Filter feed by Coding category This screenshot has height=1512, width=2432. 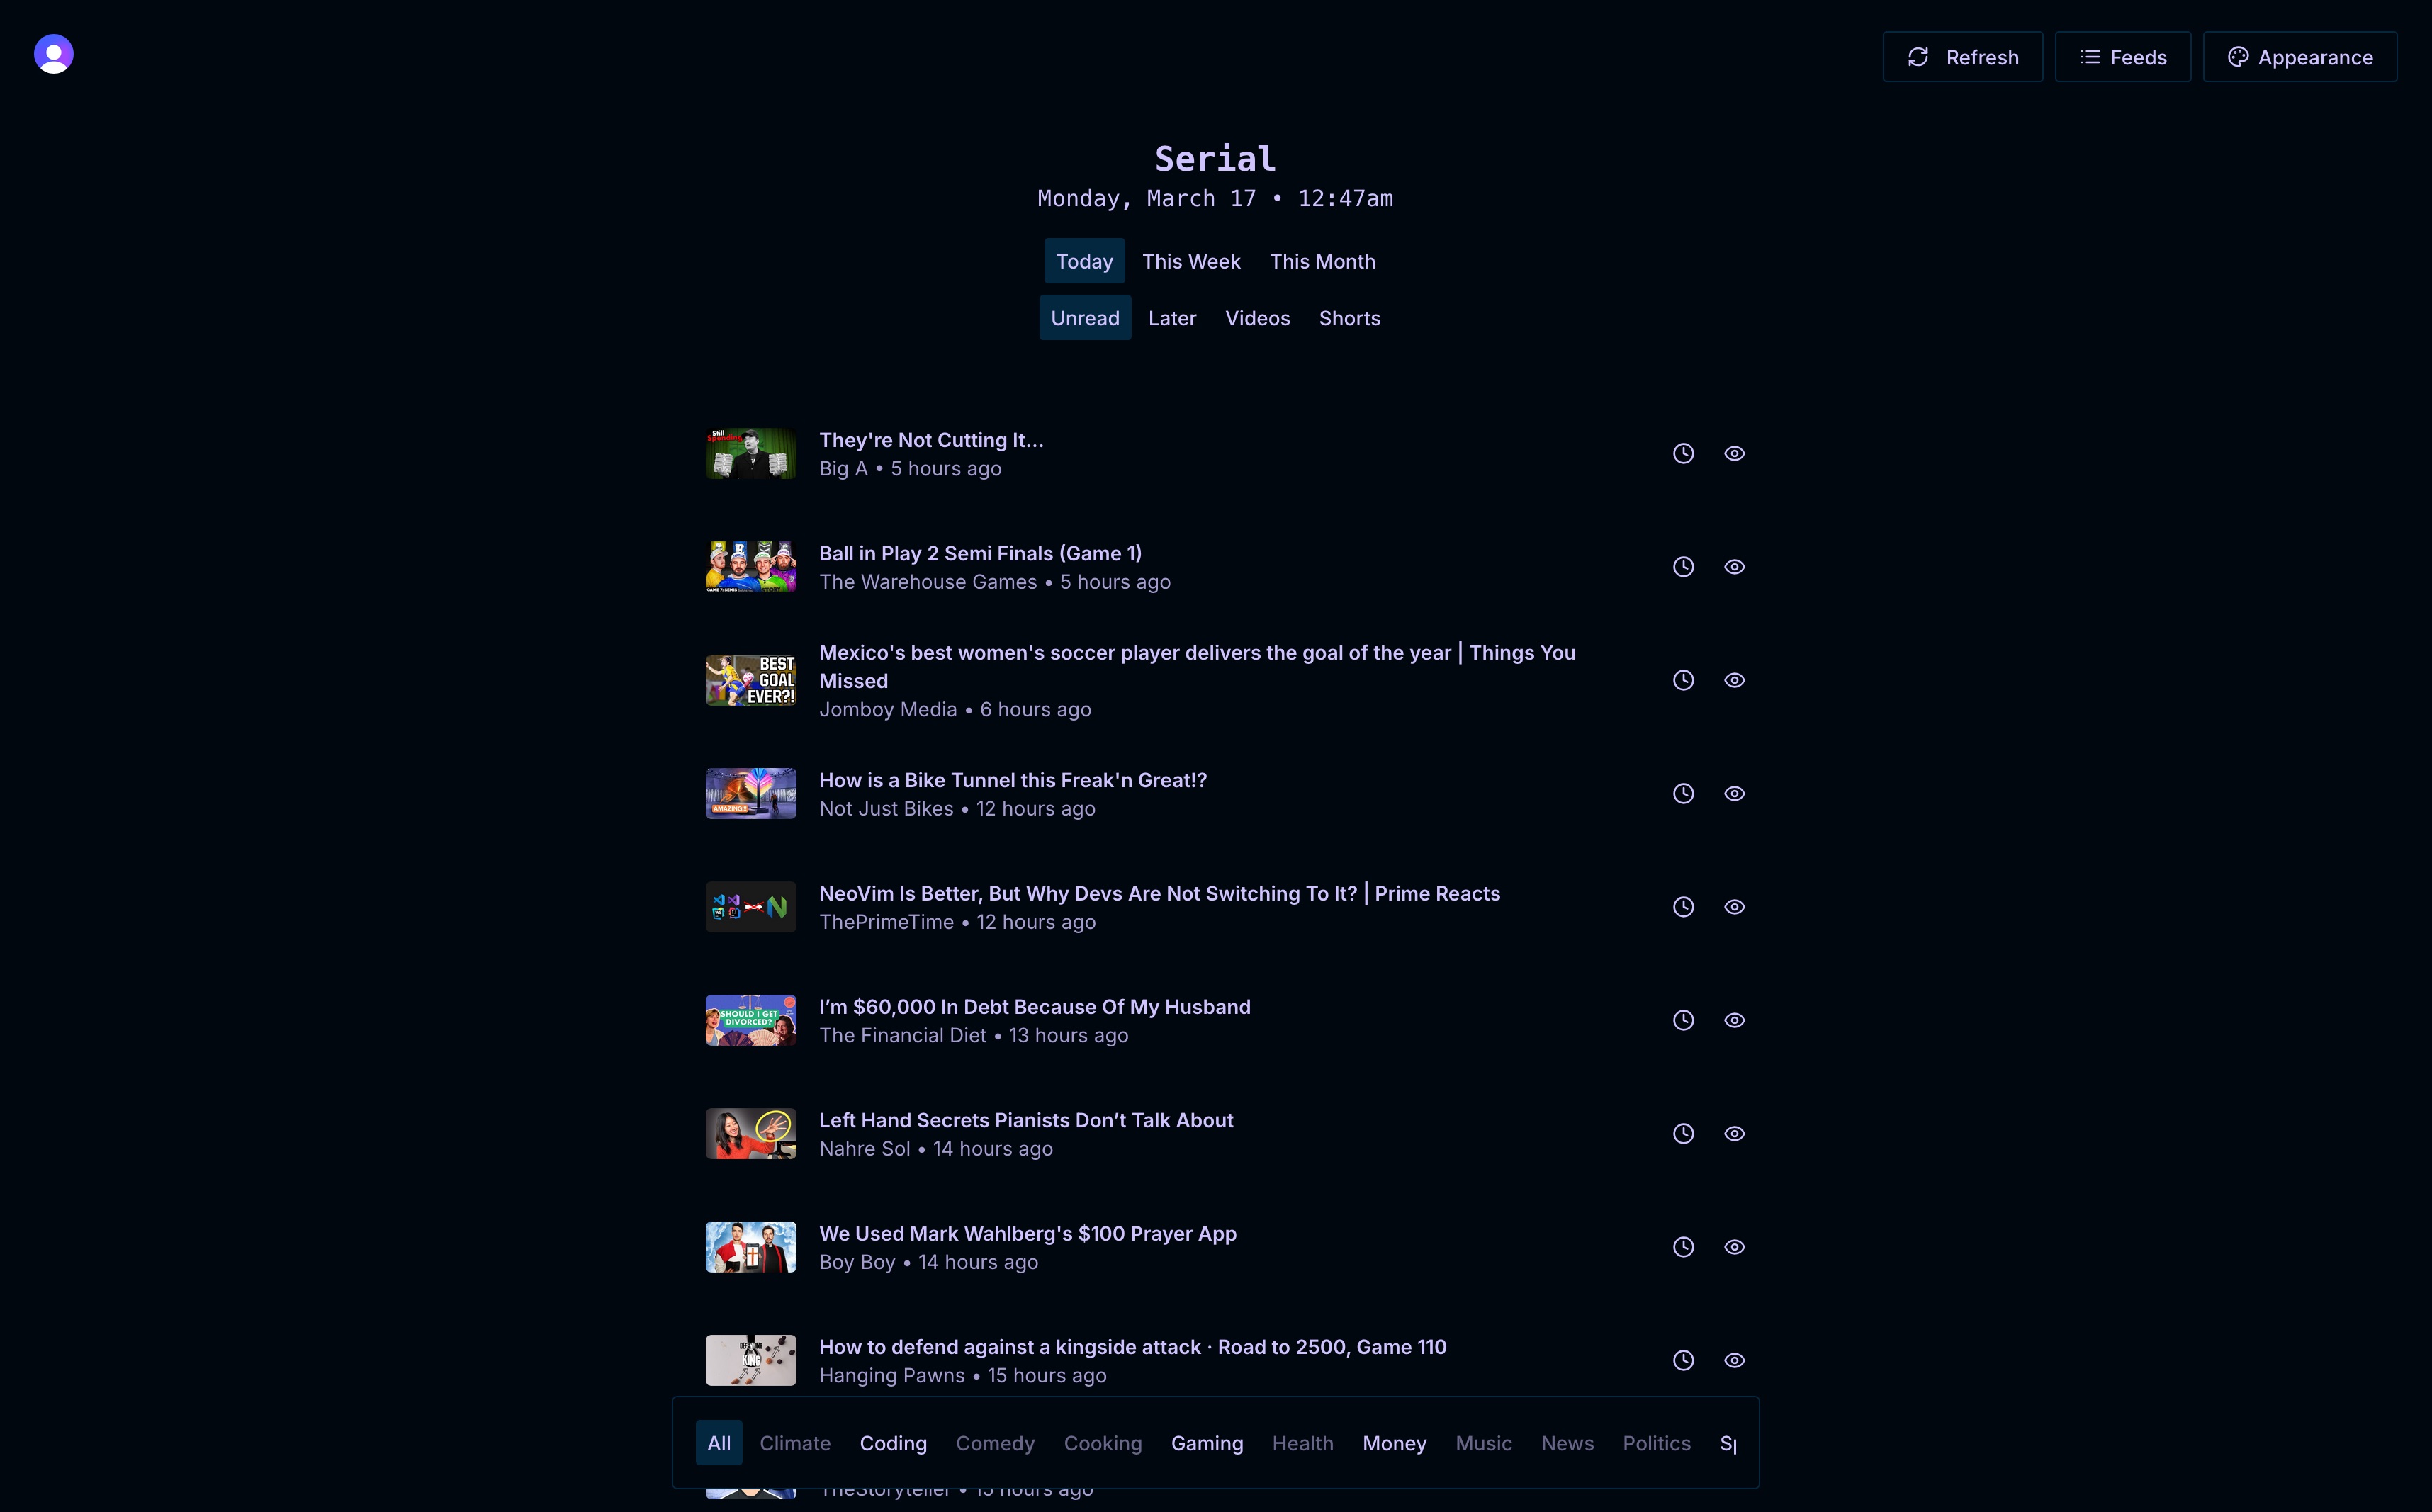point(893,1443)
